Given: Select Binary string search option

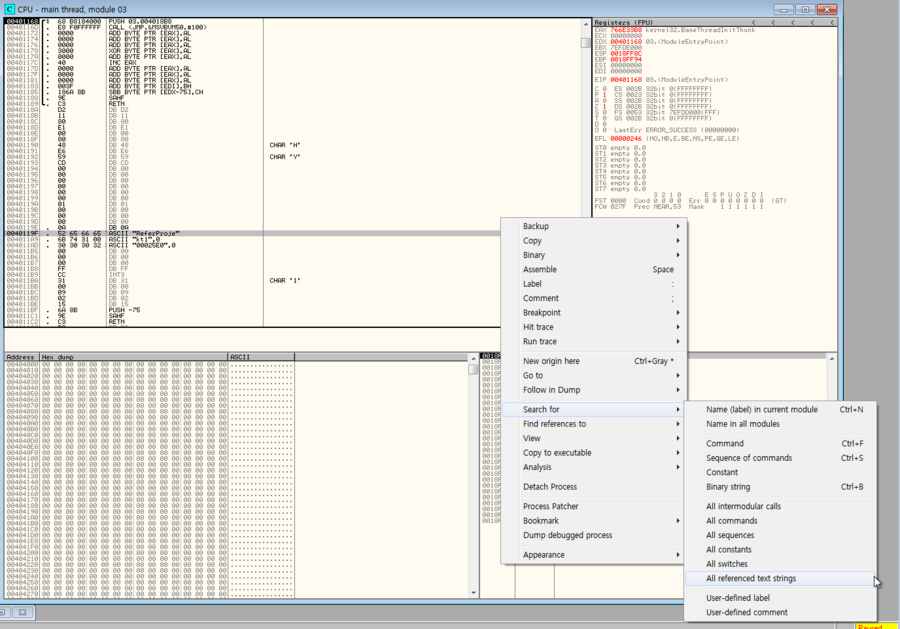Looking at the screenshot, I should click(x=728, y=487).
